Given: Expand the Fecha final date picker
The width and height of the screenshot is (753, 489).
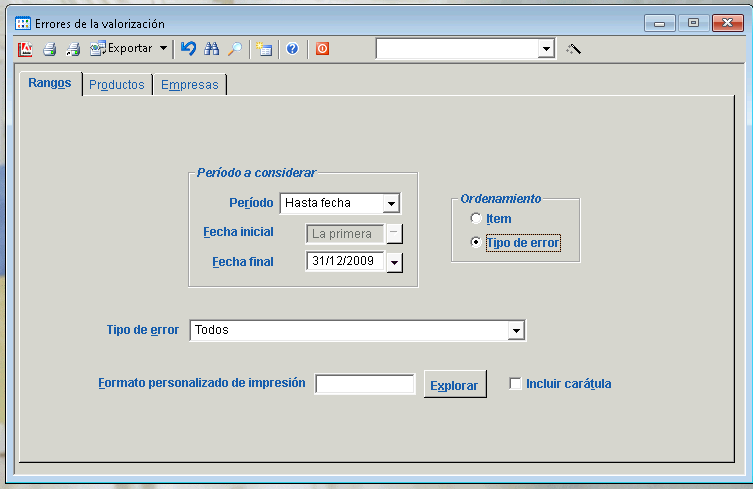Looking at the screenshot, I should [x=393, y=262].
